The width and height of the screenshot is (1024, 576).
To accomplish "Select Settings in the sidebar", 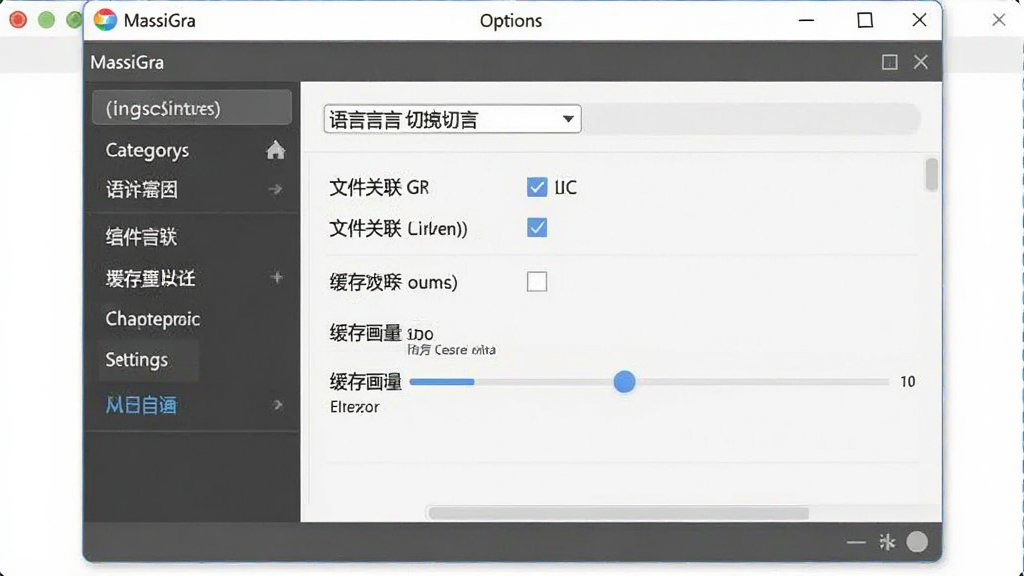I will [x=149, y=360].
